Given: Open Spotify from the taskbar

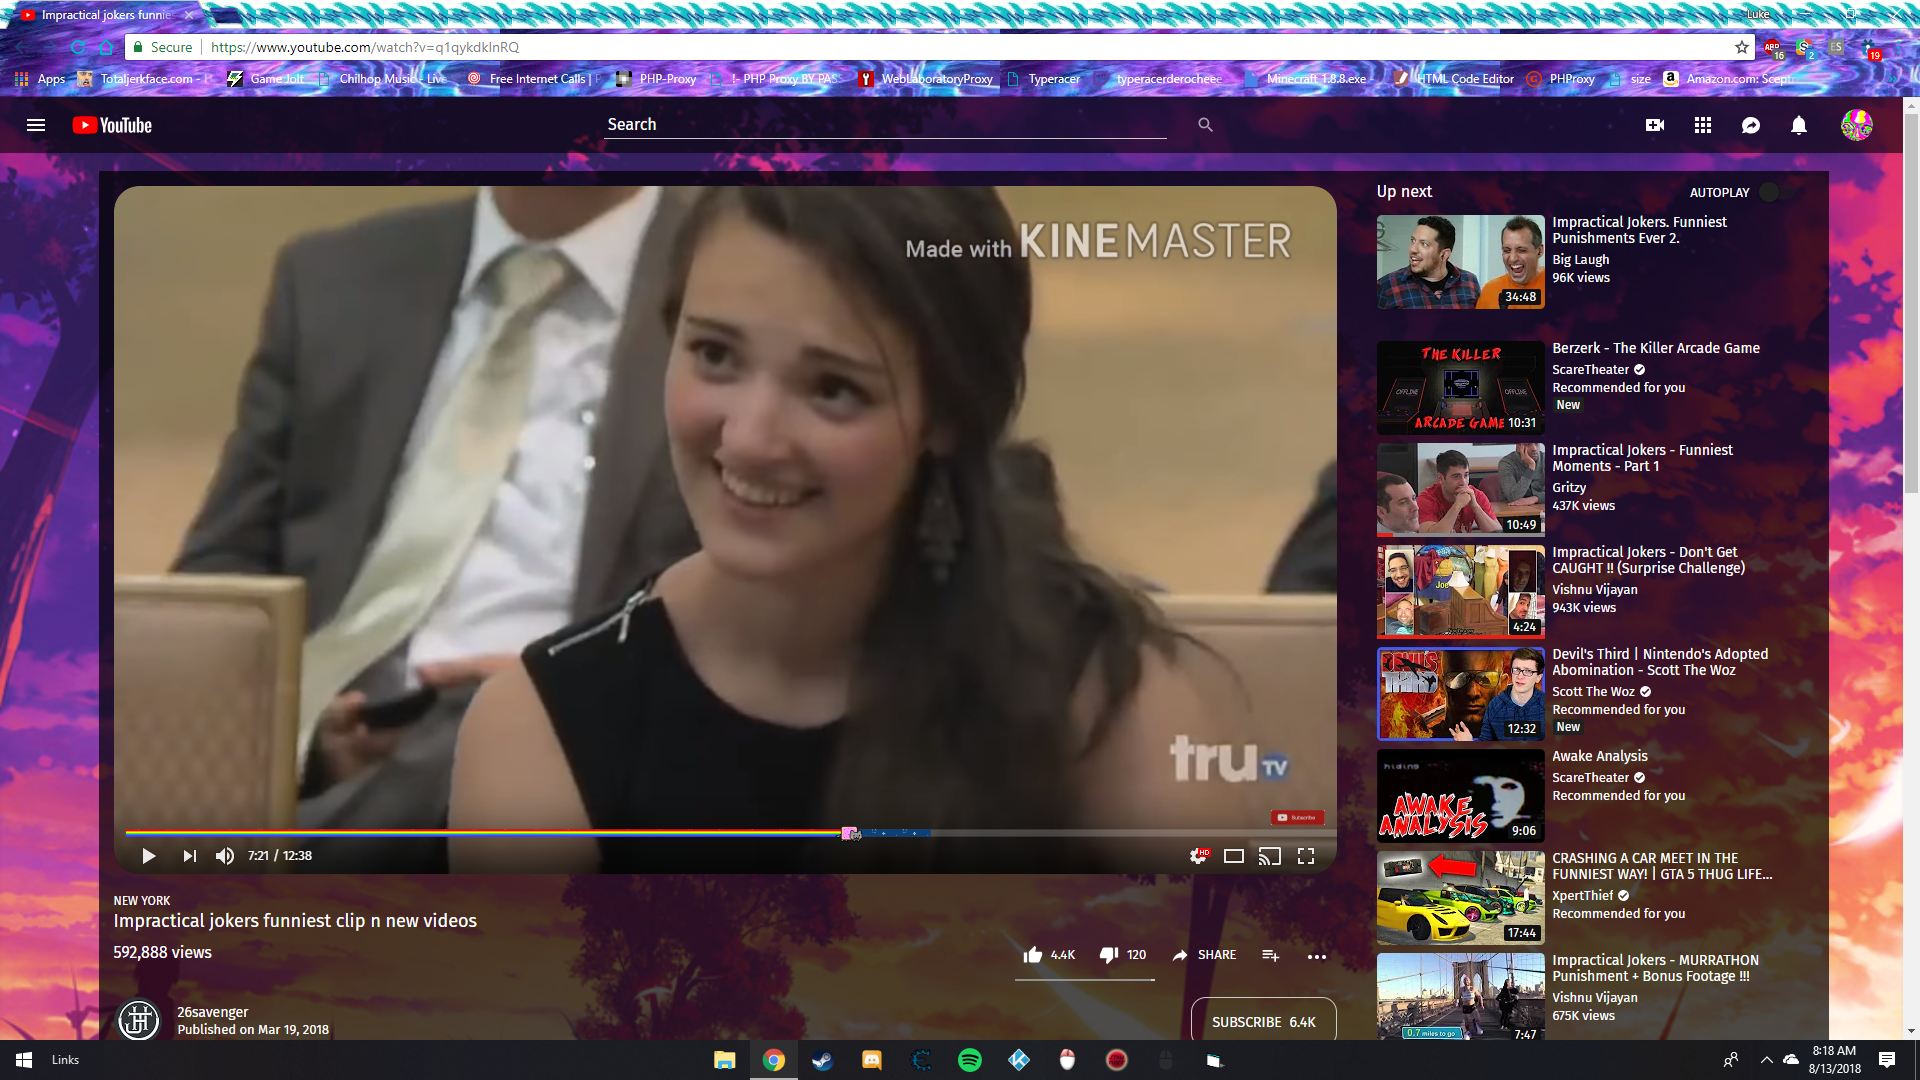Looking at the screenshot, I should coord(969,1060).
